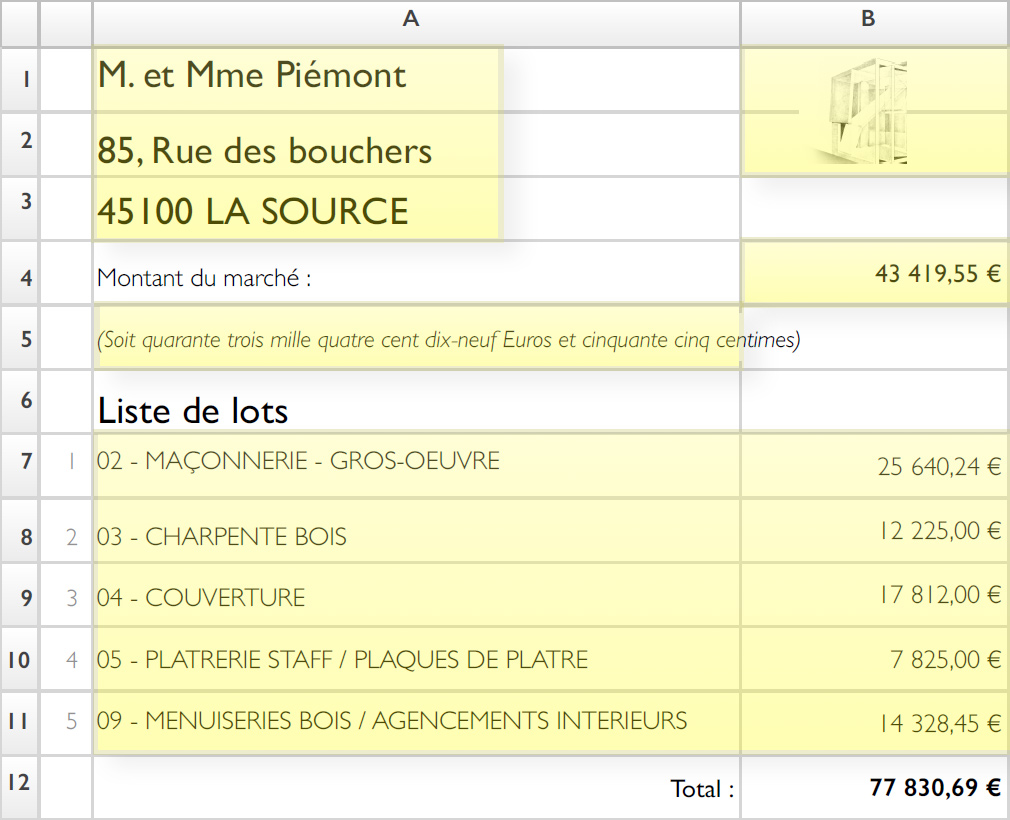This screenshot has height=820, width=1010.
Task: Click the 43 419,55 € amount cell
Action: [x=937, y=274]
